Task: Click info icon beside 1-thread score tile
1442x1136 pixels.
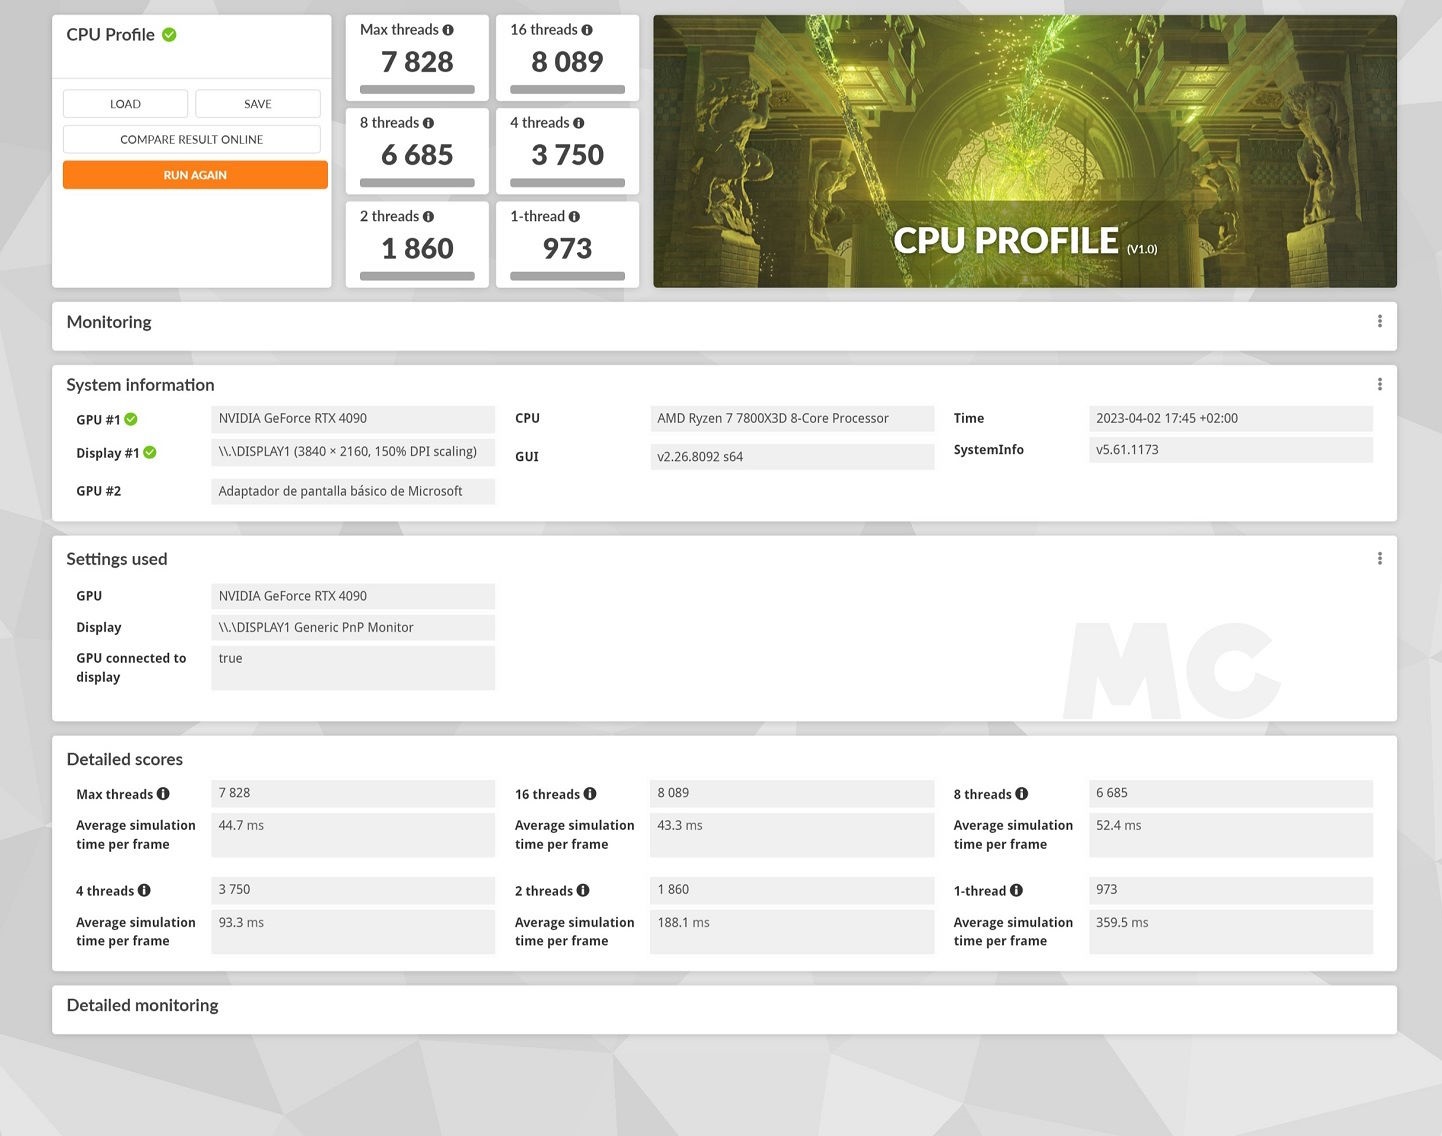Action: point(574,216)
